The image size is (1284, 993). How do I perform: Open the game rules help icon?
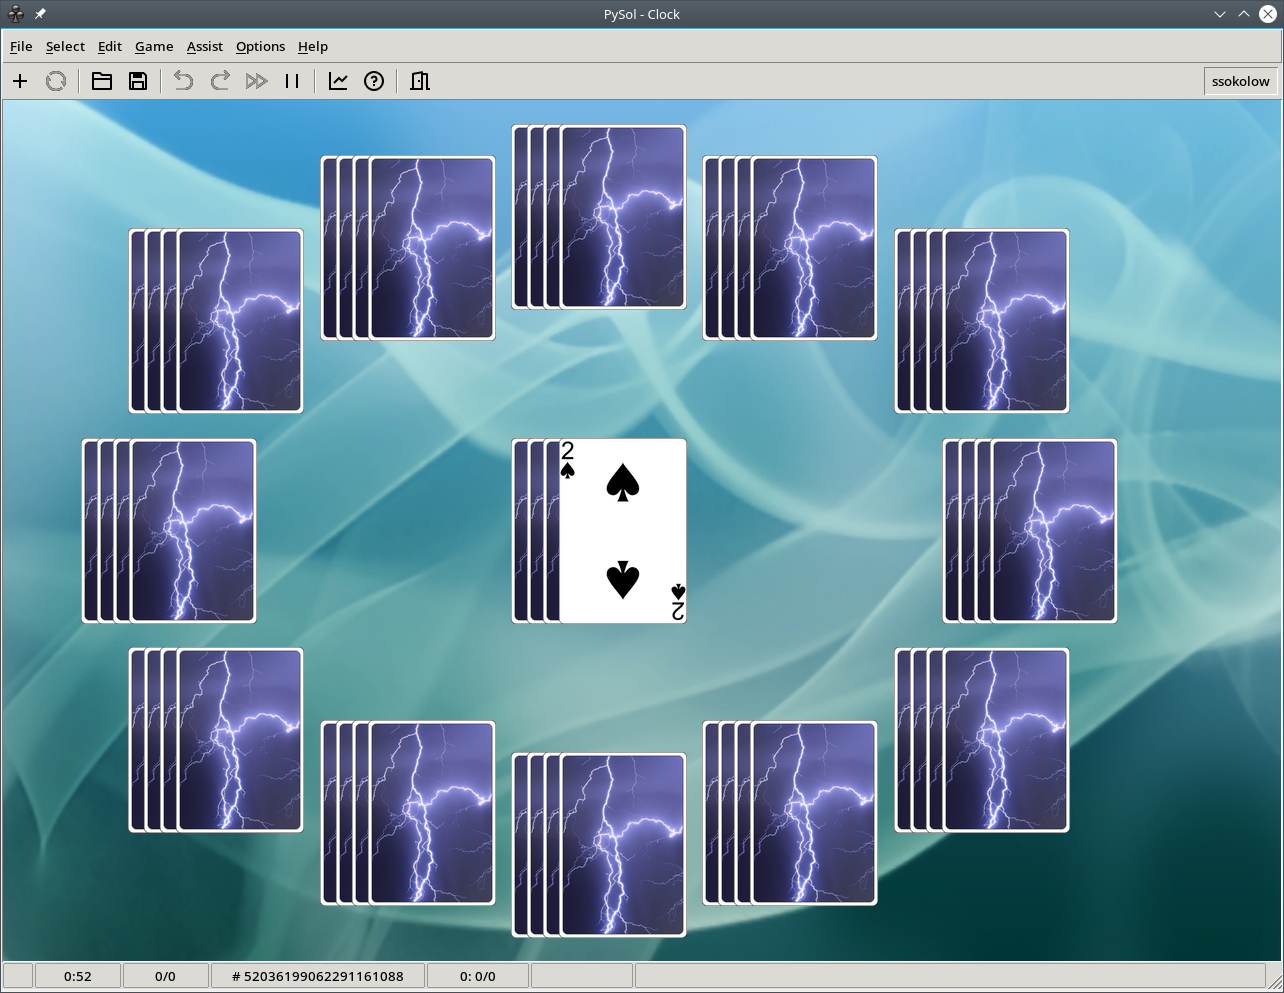tap(374, 81)
